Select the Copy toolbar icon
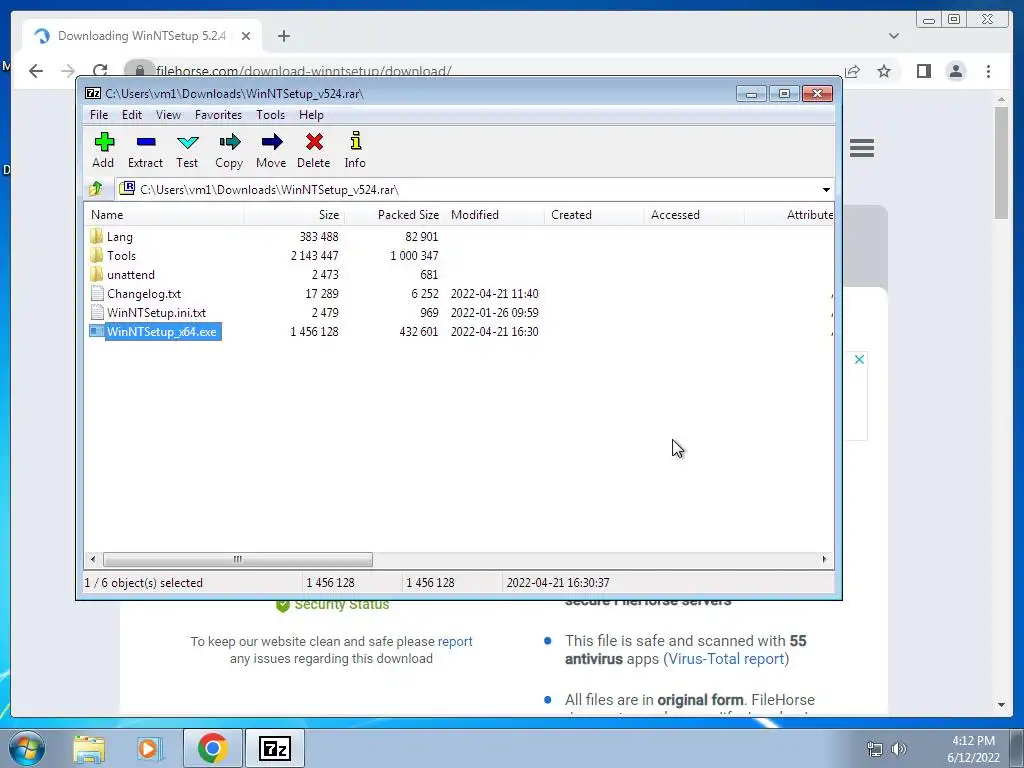 (229, 150)
